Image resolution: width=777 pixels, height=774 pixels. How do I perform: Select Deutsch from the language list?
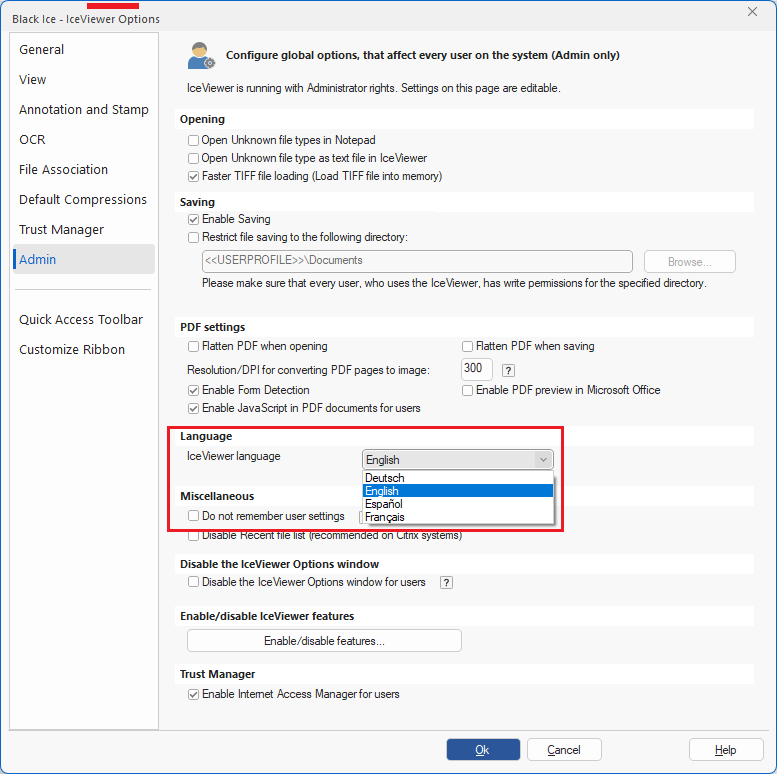[458, 478]
